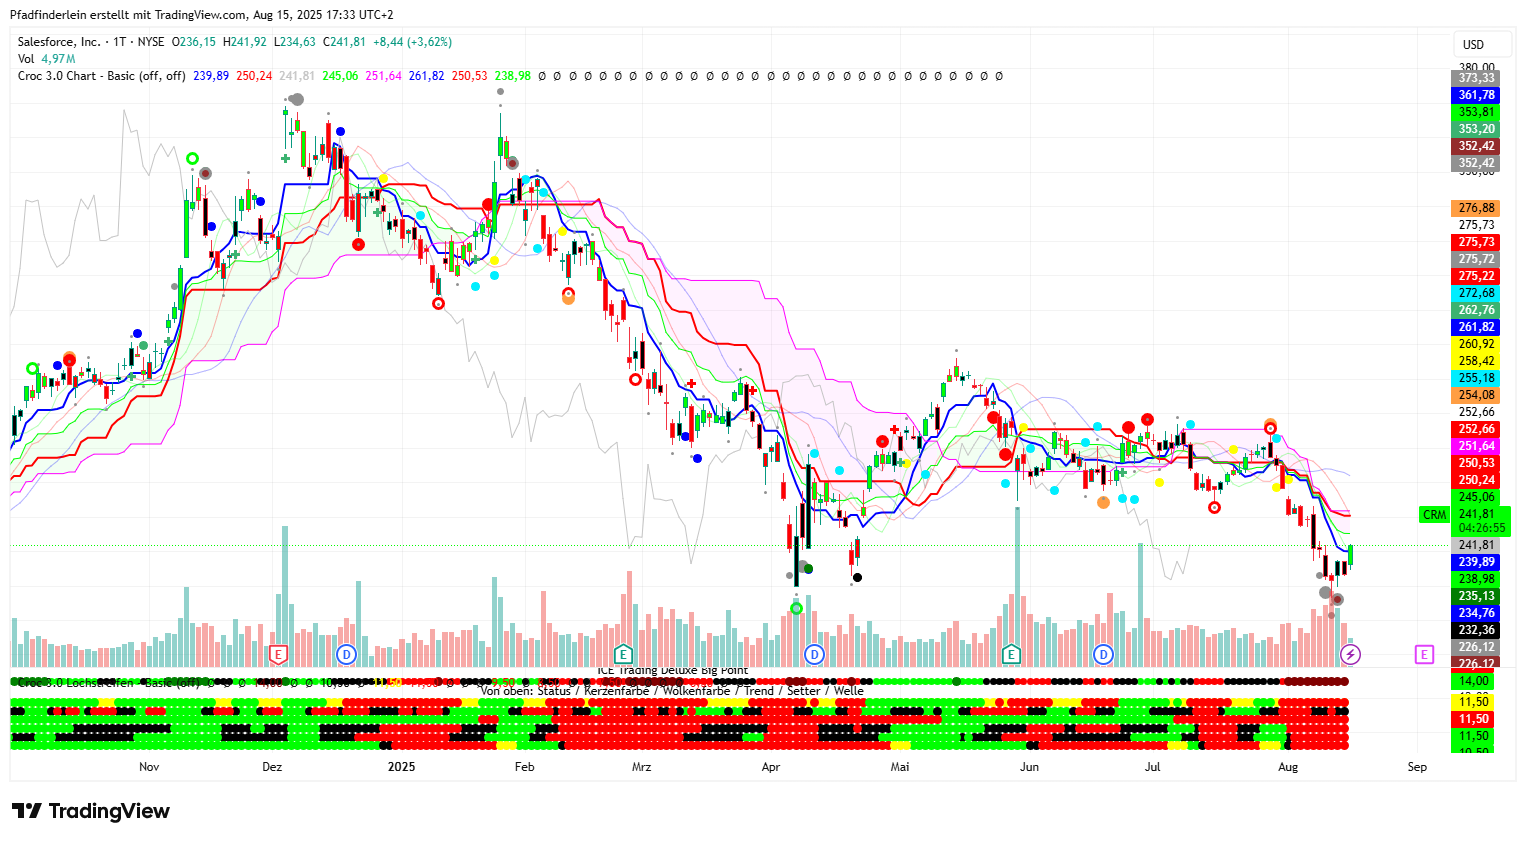The image size is (1526, 841).
Task: Click the dividend marker near Apr
Action: [x=814, y=655]
